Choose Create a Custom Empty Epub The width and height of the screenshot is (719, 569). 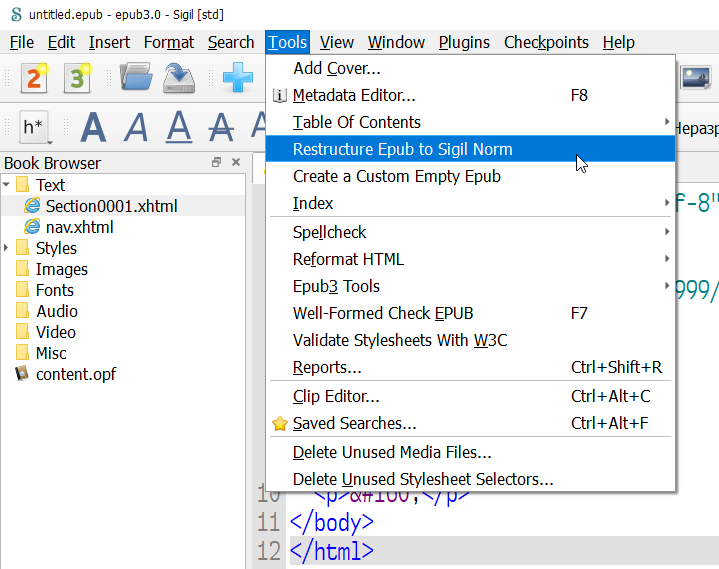coord(470,176)
